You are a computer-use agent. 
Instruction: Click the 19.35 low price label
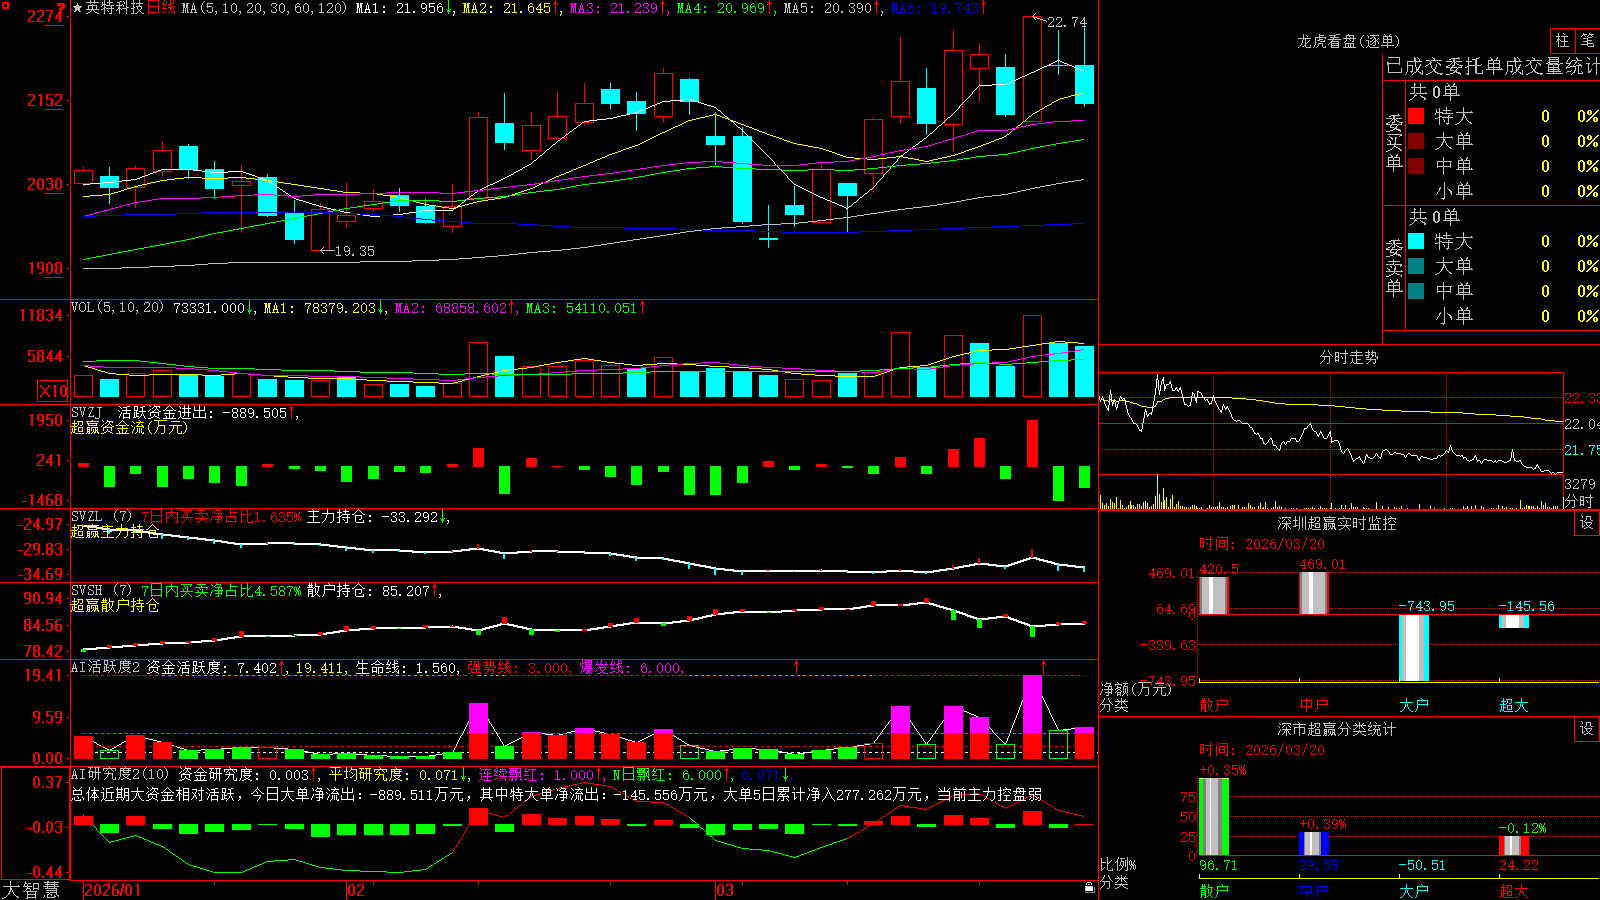[355, 251]
